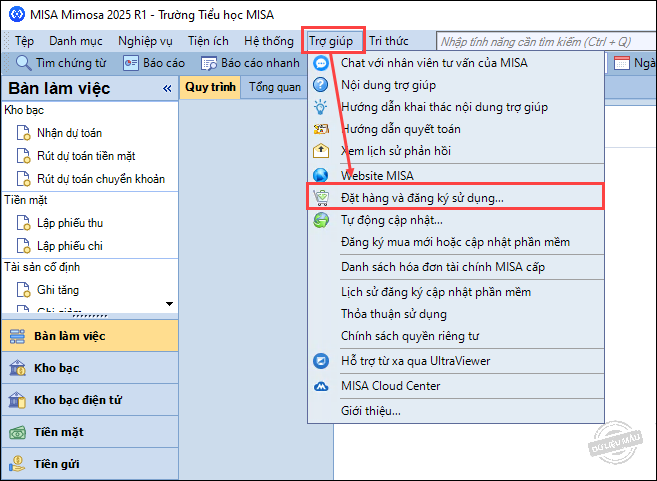Select Tự động cập nhật menu entry

click(456, 220)
